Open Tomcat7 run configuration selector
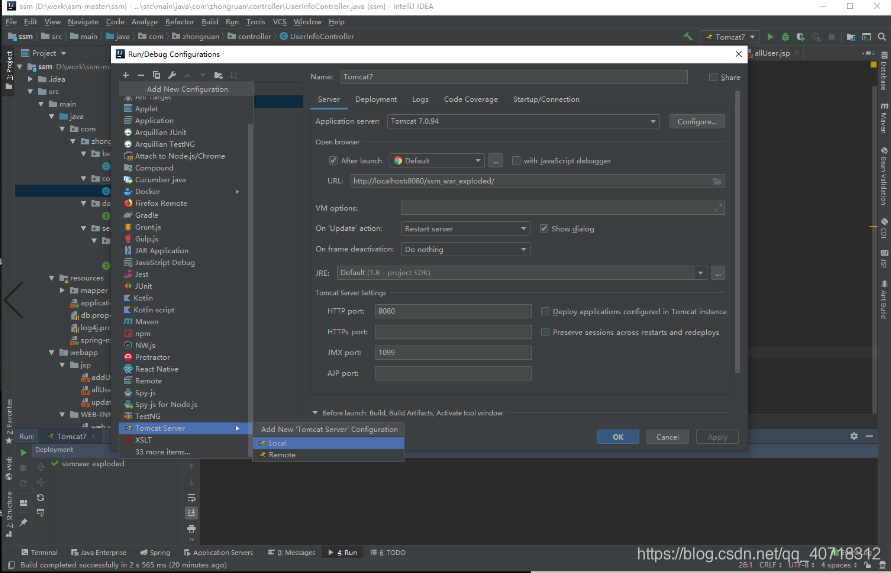 (x=730, y=36)
